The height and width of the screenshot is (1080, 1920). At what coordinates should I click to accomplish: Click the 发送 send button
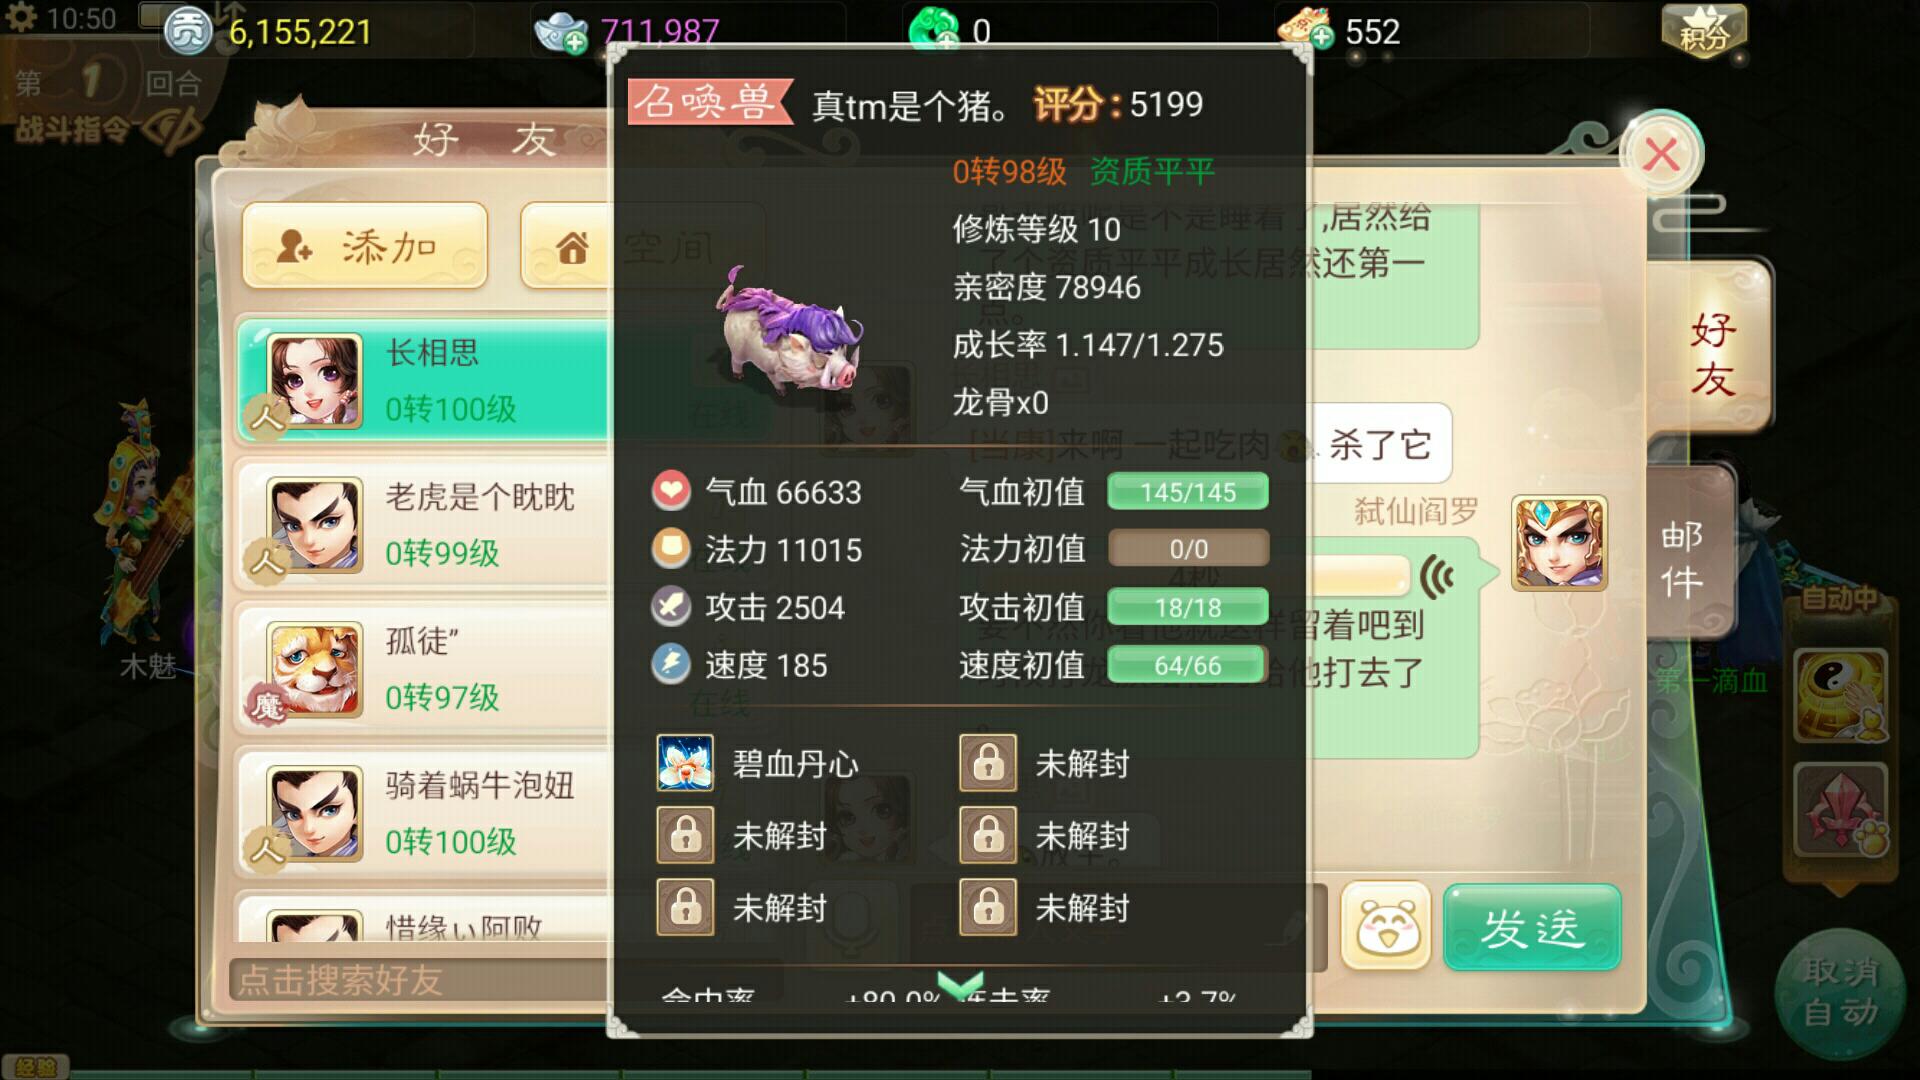(x=1531, y=927)
